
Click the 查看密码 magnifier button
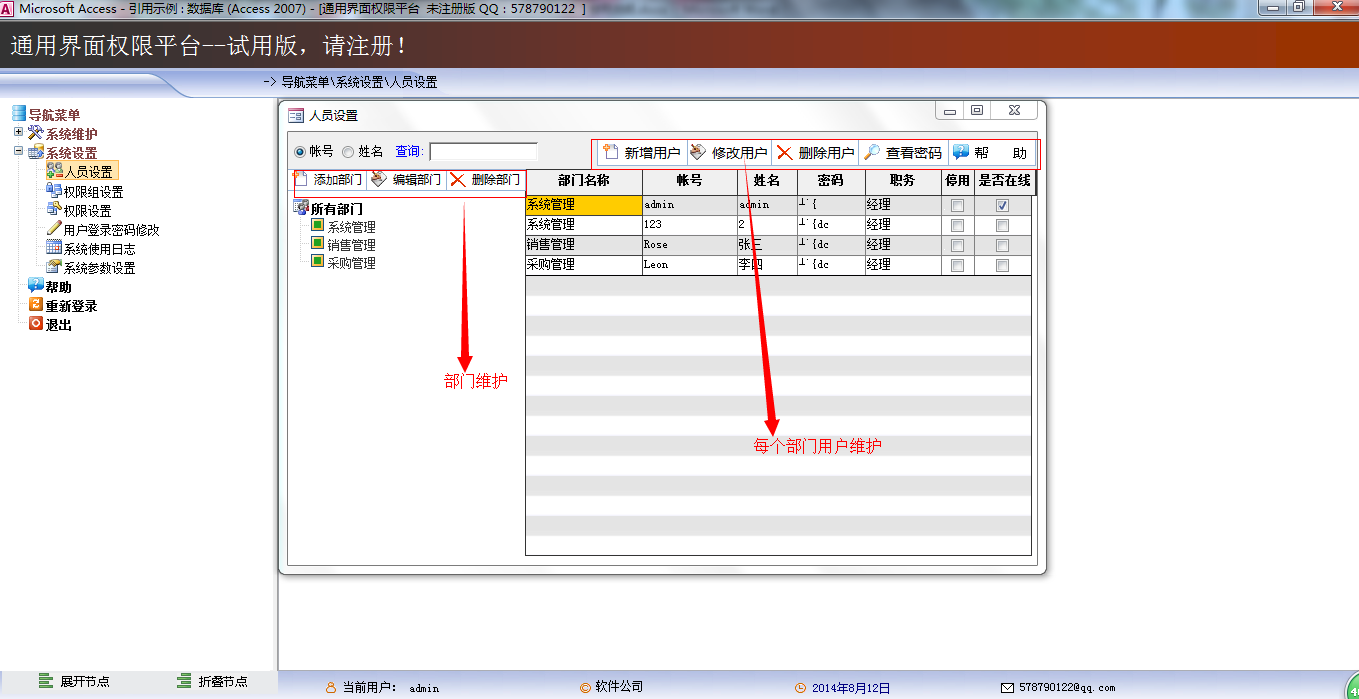point(903,153)
